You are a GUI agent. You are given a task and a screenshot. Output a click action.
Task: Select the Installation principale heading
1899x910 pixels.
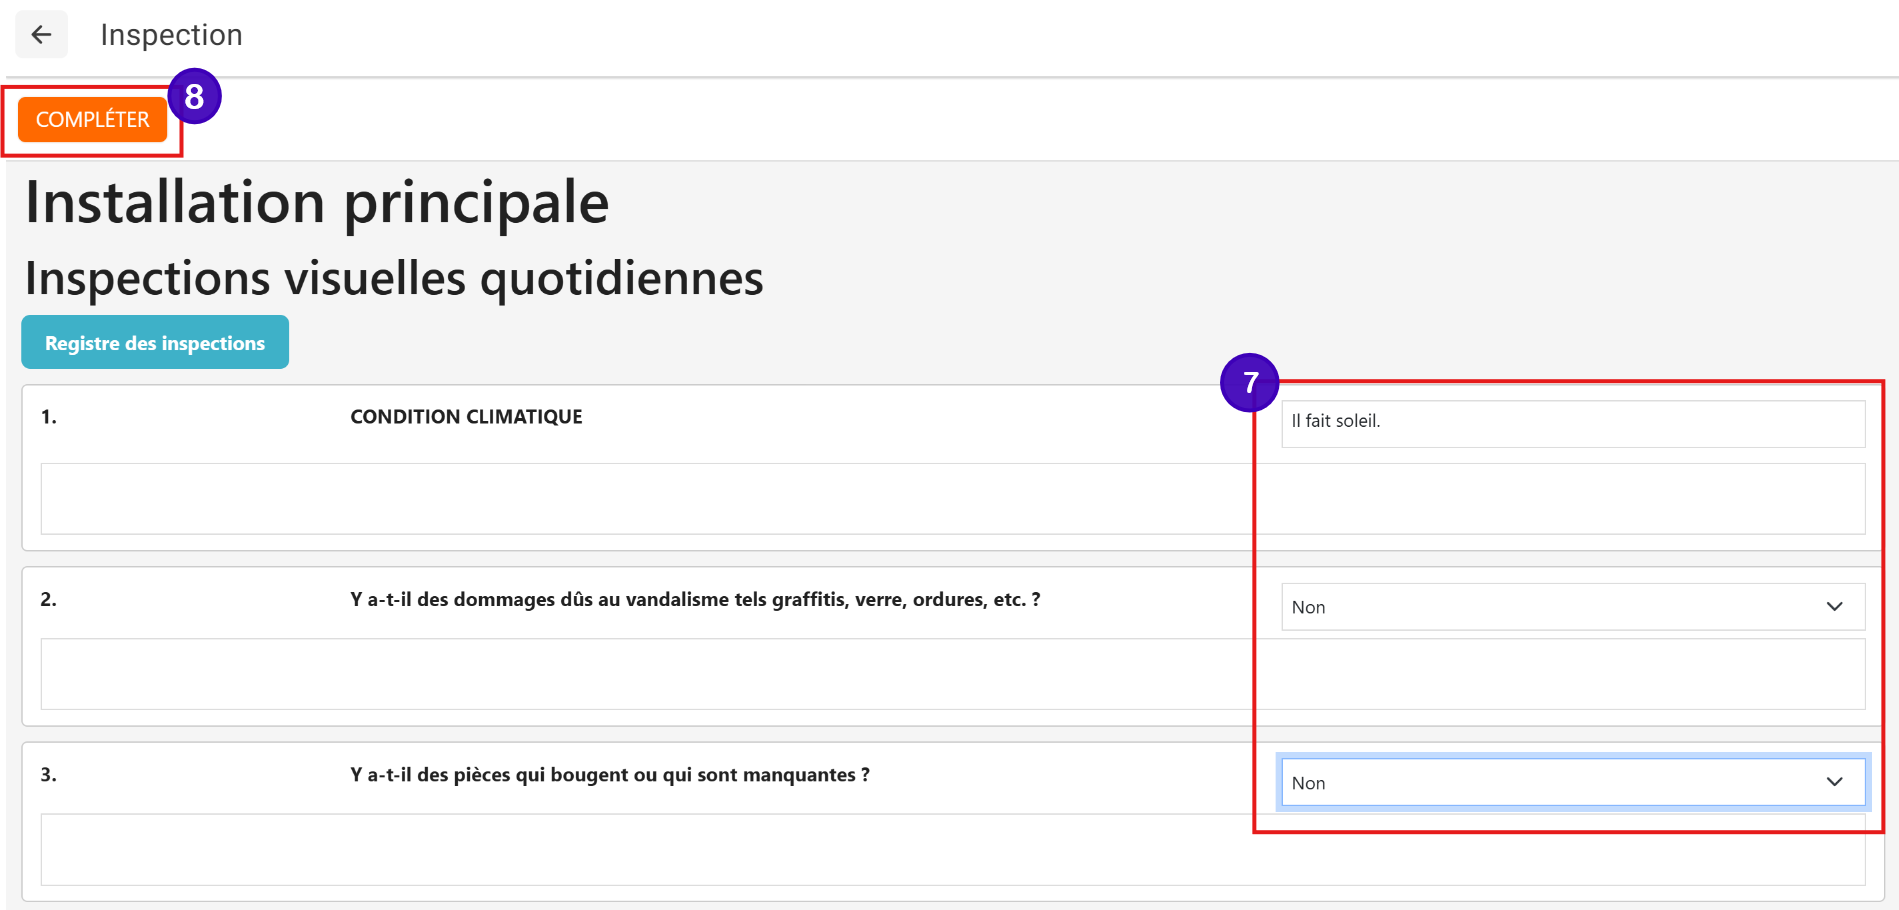click(316, 202)
